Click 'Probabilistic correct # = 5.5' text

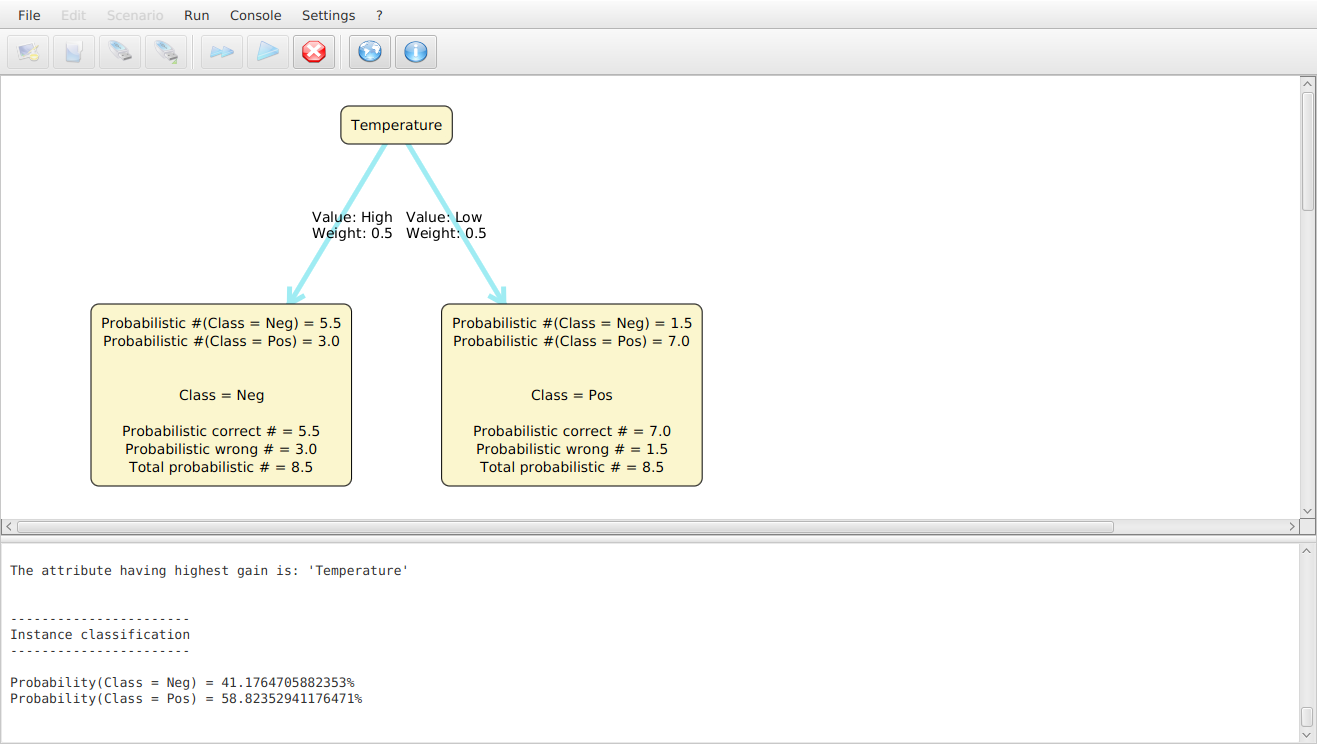coord(221,431)
